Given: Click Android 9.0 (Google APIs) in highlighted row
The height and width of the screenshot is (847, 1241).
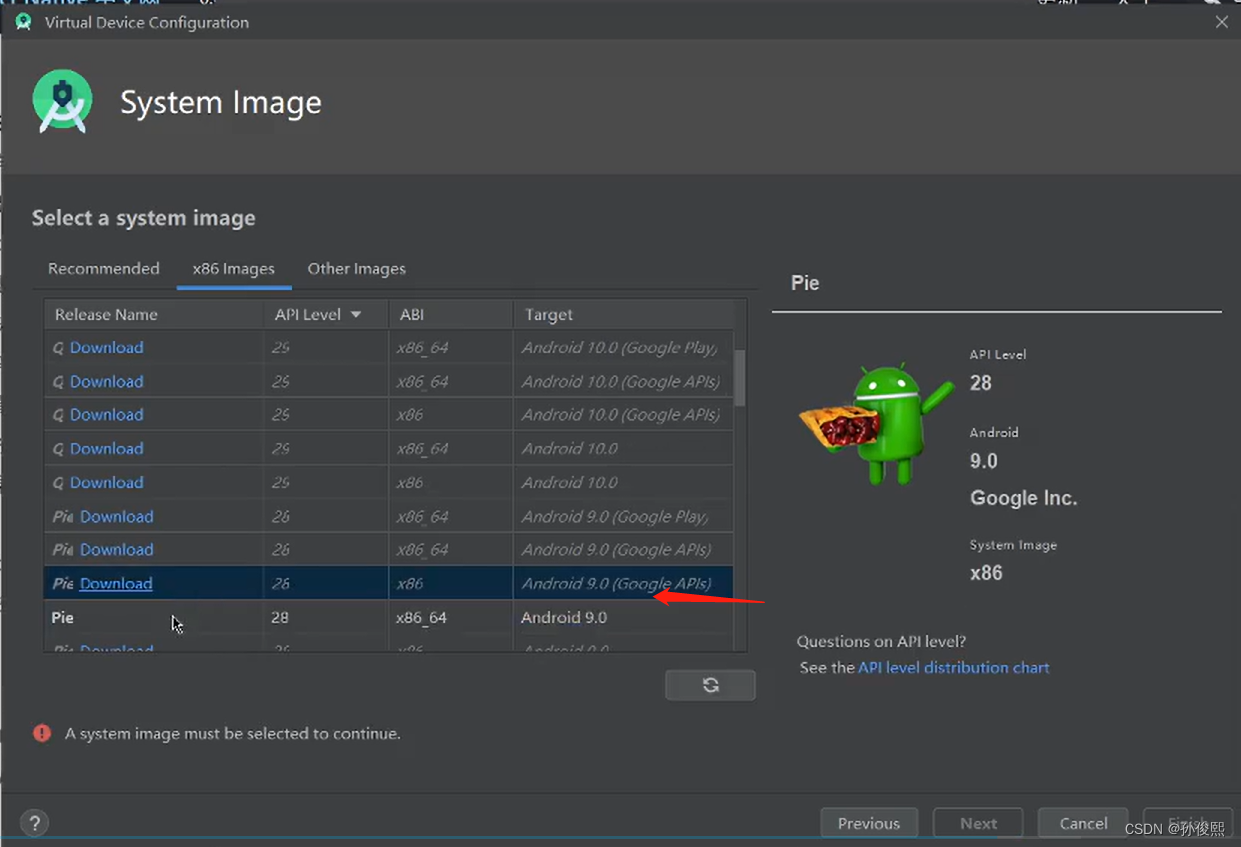Looking at the screenshot, I should [x=616, y=583].
